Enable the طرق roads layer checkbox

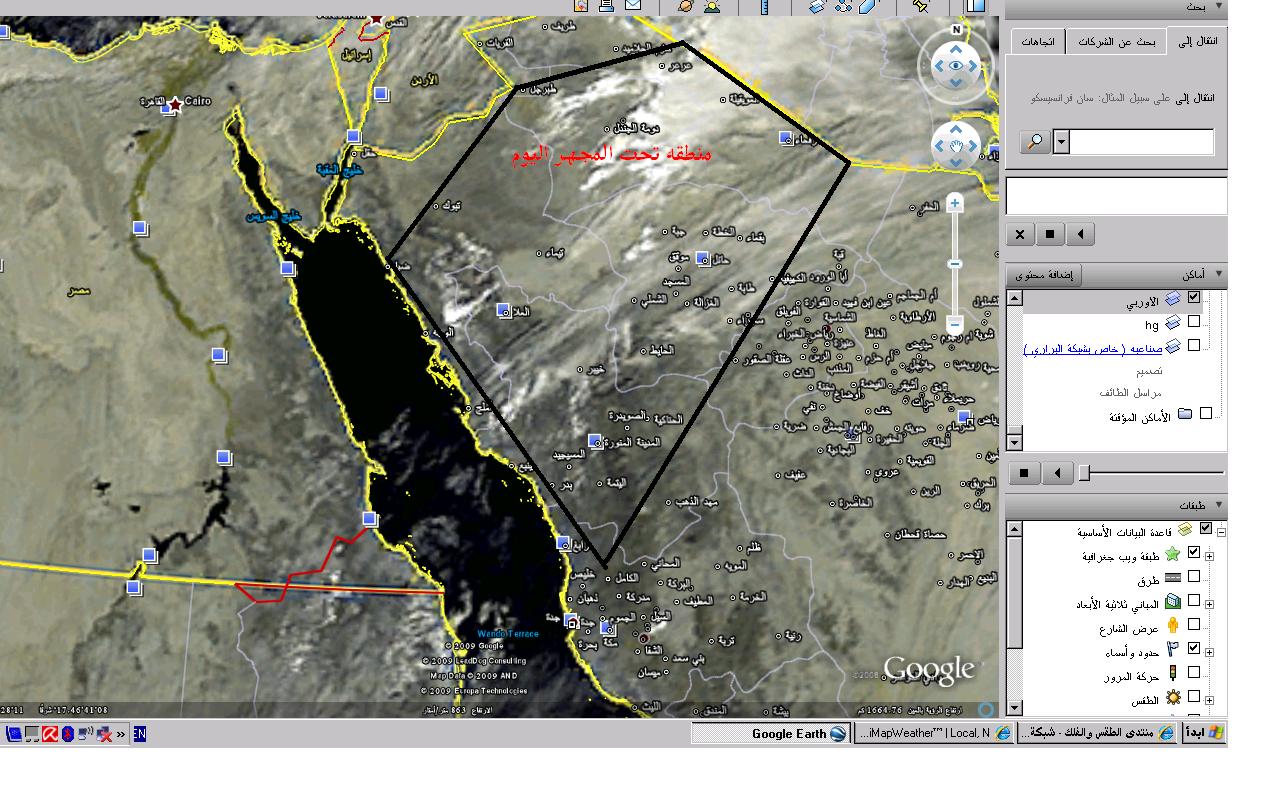[1194, 576]
